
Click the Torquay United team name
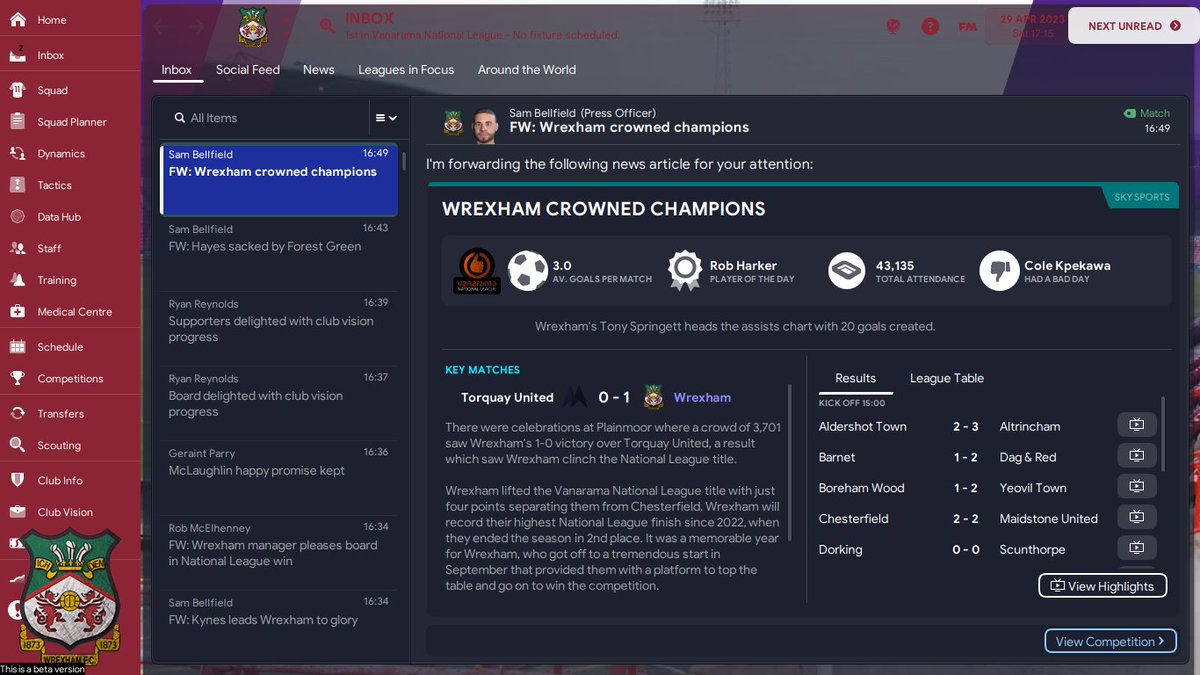click(507, 397)
